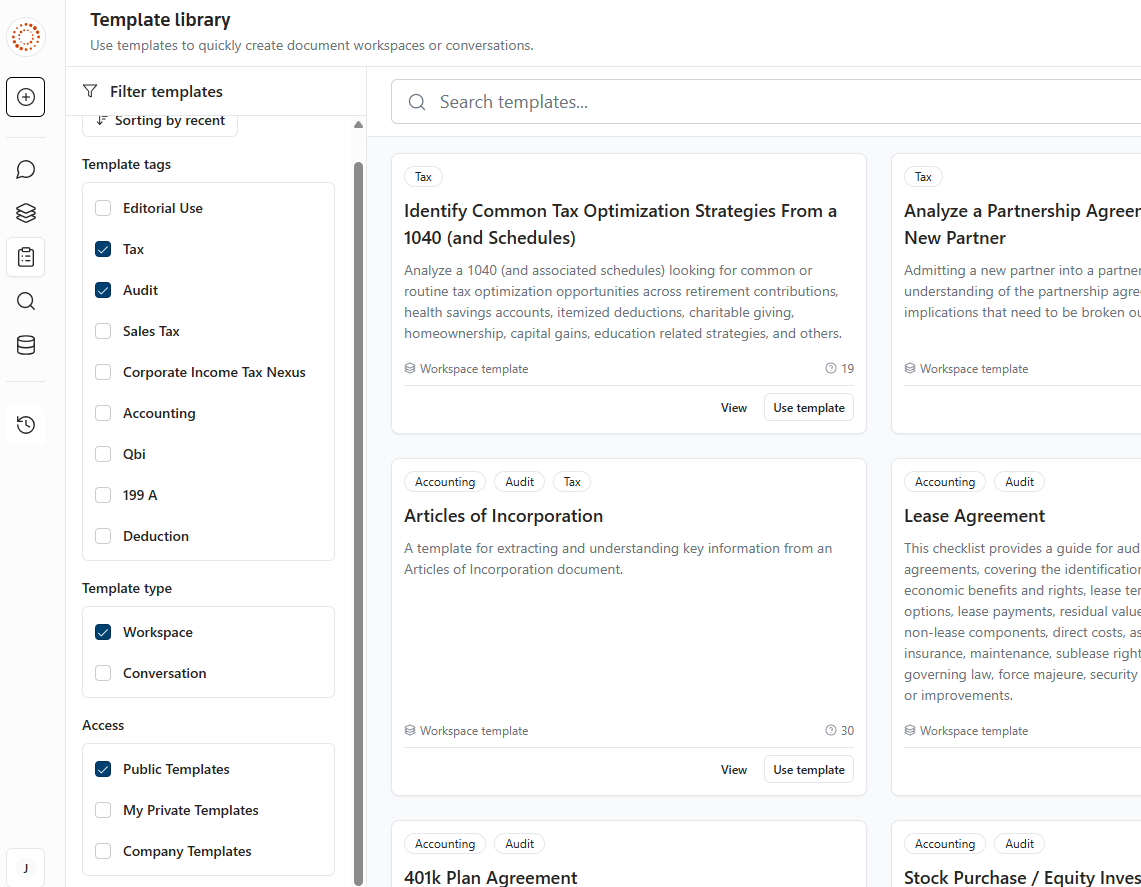Uncheck the Tax tag checkbox
The width and height of the screenshot is (1141, 887).
[103, 250]
